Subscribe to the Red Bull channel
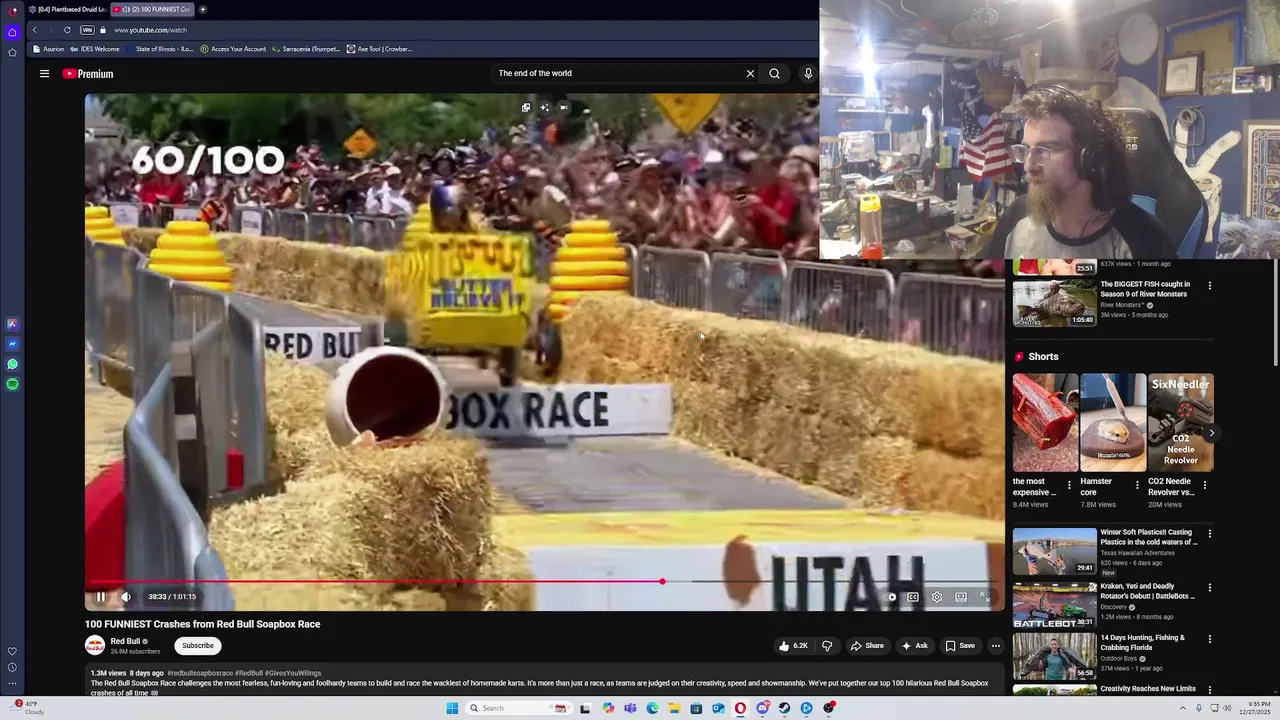 pos(198,646)
